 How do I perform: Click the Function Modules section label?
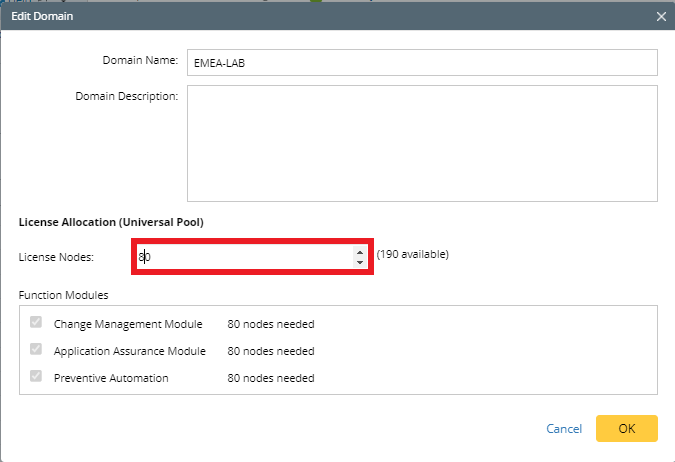tap(63, 295)
